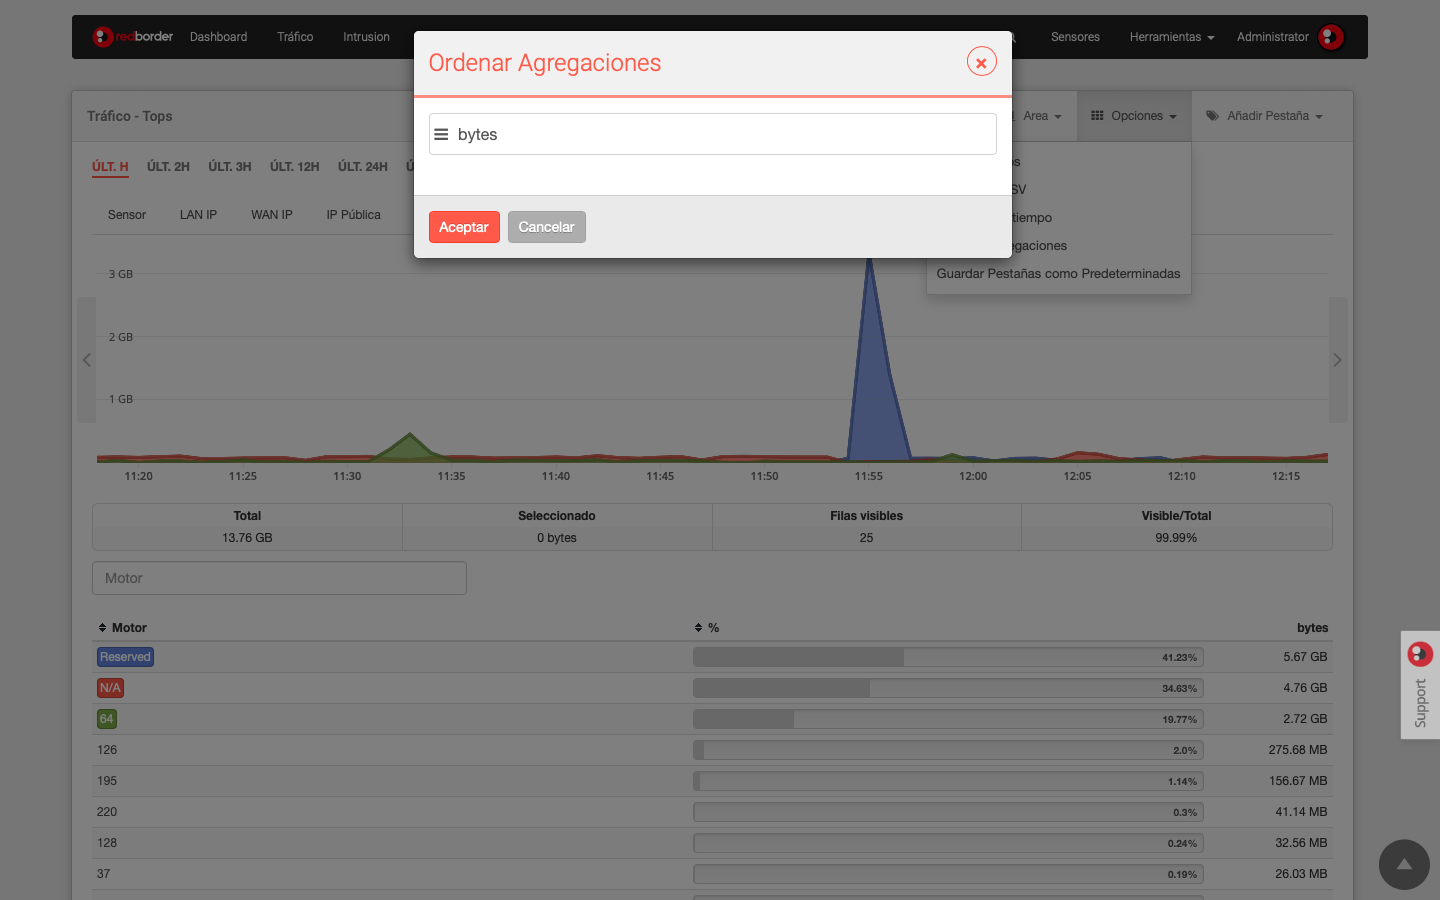Select the ÚLT. 2H time range tab

tap(168, 167)
